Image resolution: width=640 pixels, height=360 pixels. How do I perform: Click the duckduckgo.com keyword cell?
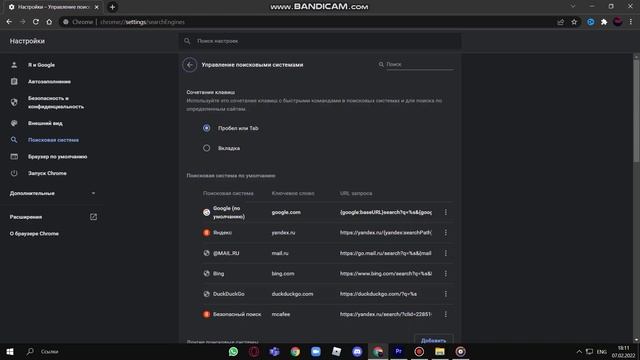coord(292,294)
